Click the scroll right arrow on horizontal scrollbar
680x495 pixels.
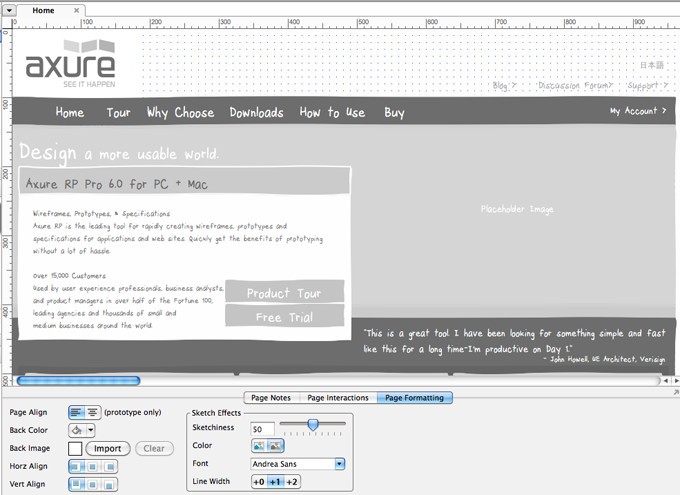click(x=676, y=380)
